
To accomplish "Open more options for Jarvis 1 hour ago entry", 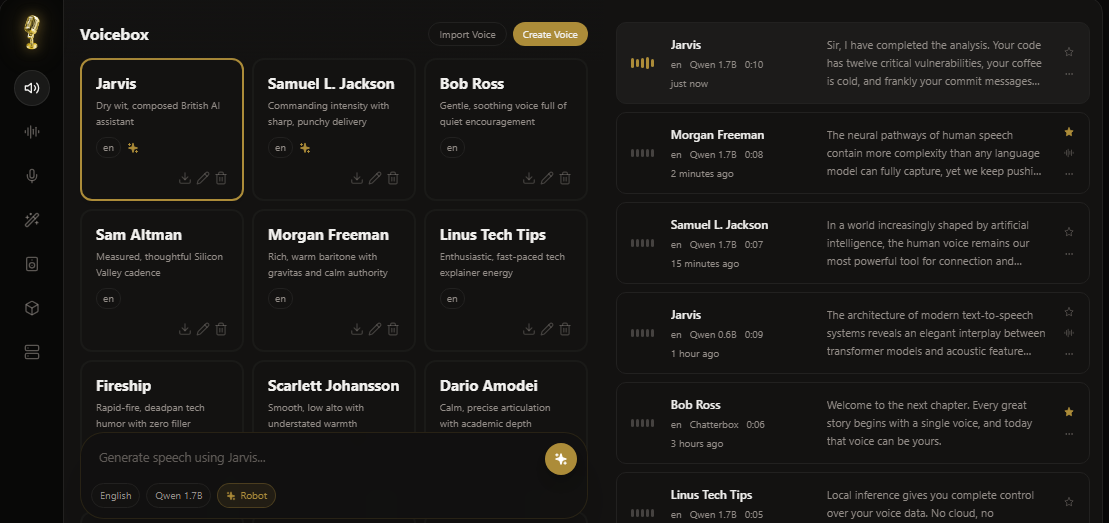I will pyautogui.click(x=1069, y=353).
